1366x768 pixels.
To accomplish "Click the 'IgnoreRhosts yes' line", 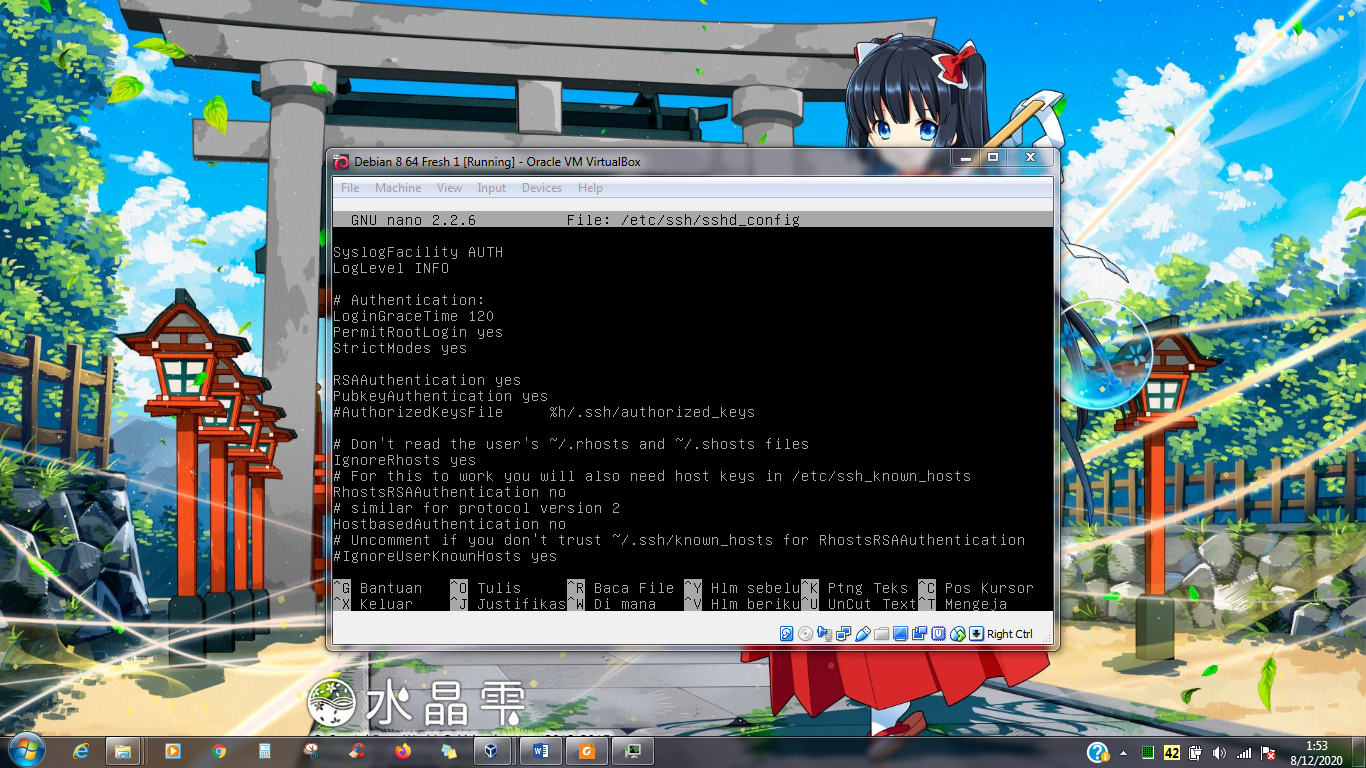I will (404, 460).
